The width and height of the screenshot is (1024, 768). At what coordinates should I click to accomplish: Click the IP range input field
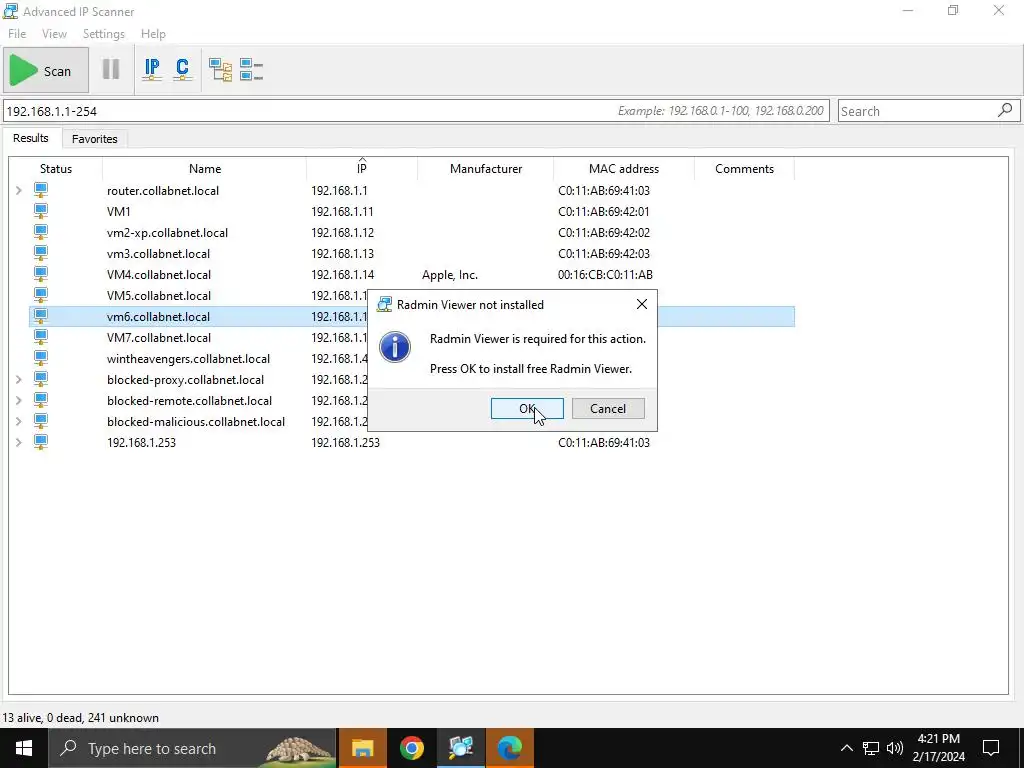tap(416, 111)
